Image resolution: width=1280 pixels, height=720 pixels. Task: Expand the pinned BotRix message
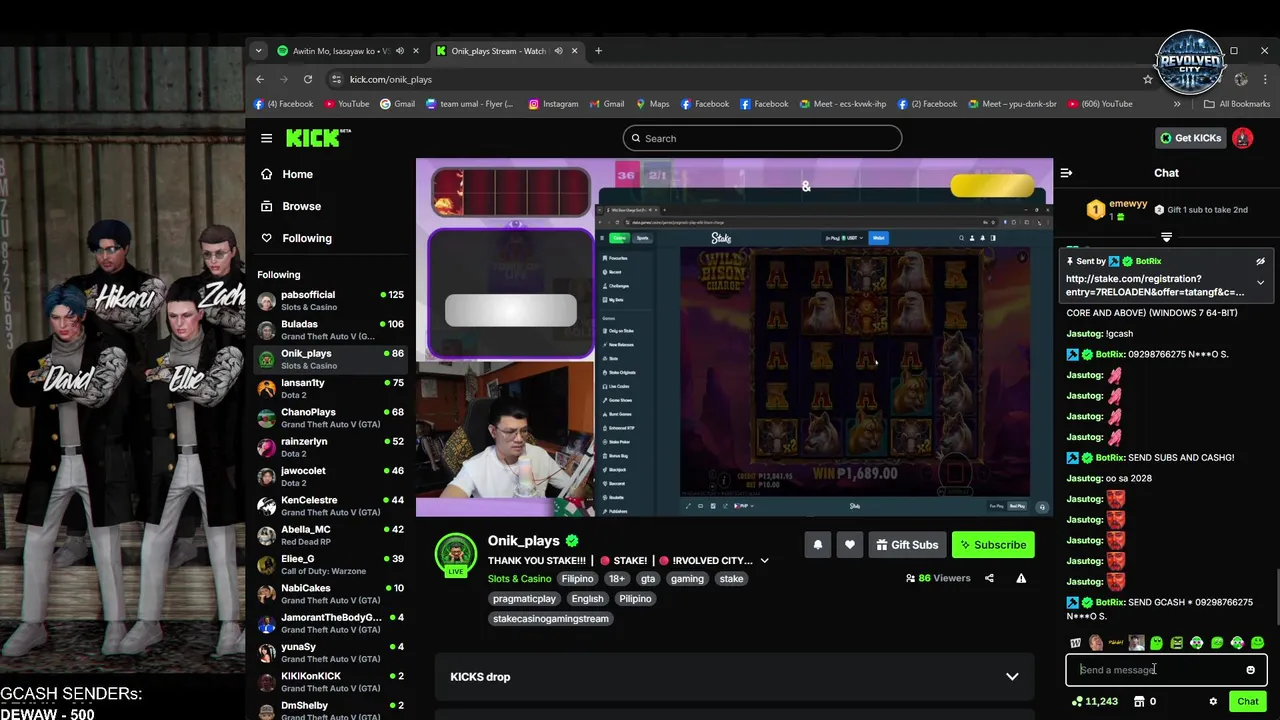tap(1260, 283)
